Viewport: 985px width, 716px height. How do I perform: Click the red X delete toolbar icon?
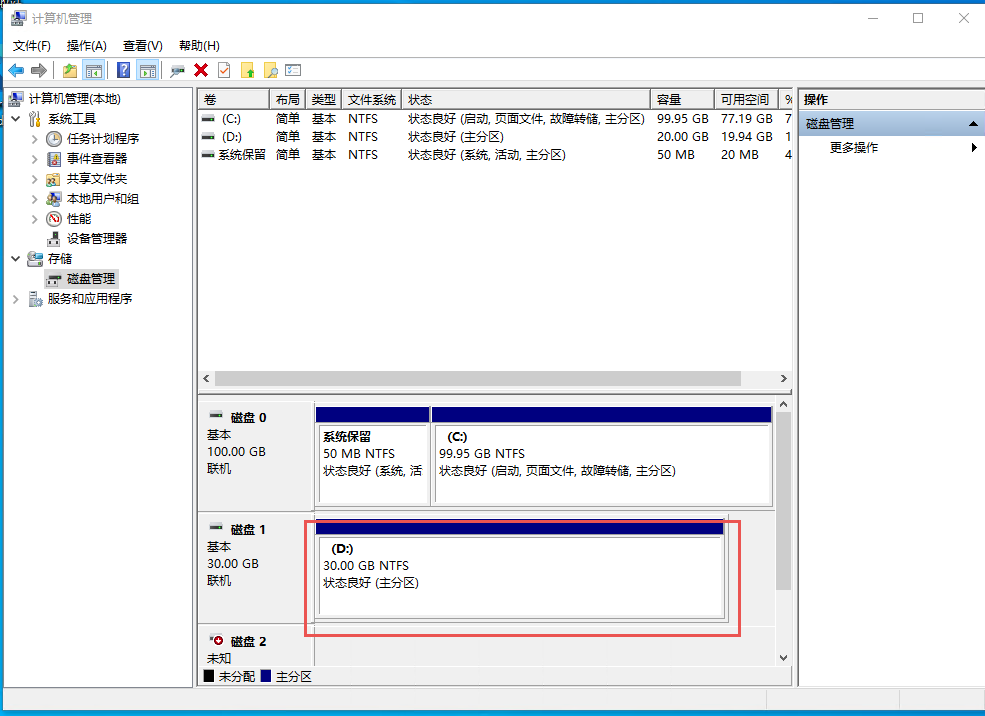click(x=201, y=70)
